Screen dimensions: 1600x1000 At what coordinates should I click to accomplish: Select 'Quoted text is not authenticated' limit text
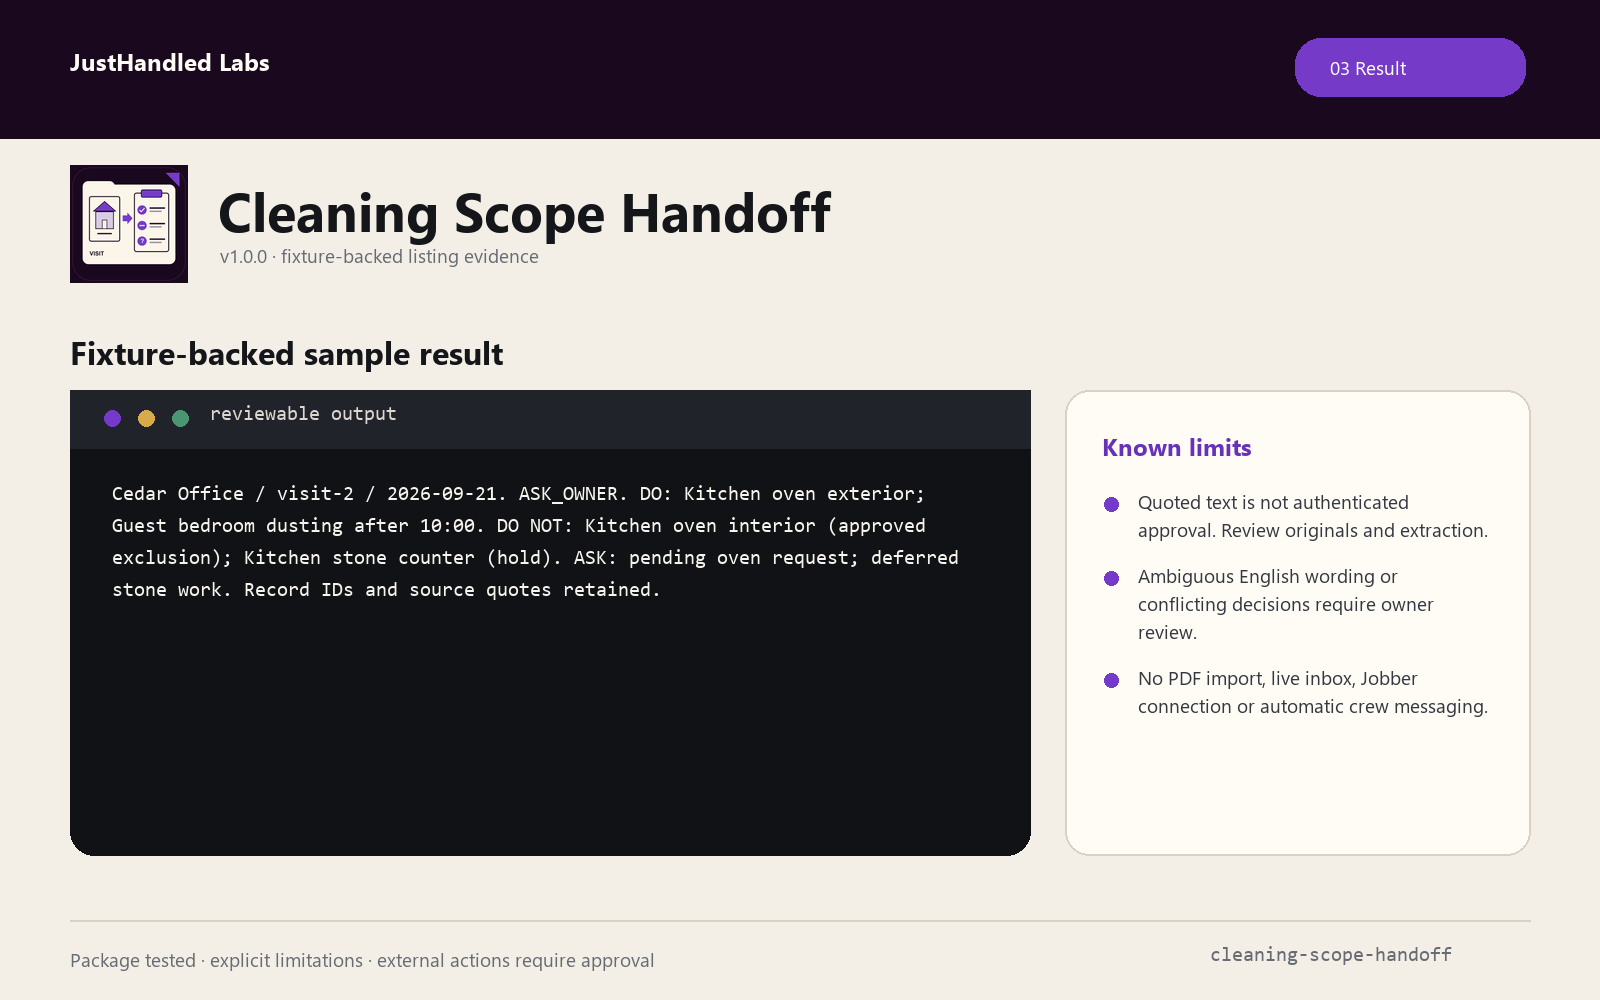pyautogui.click(x=1313, y=517)
